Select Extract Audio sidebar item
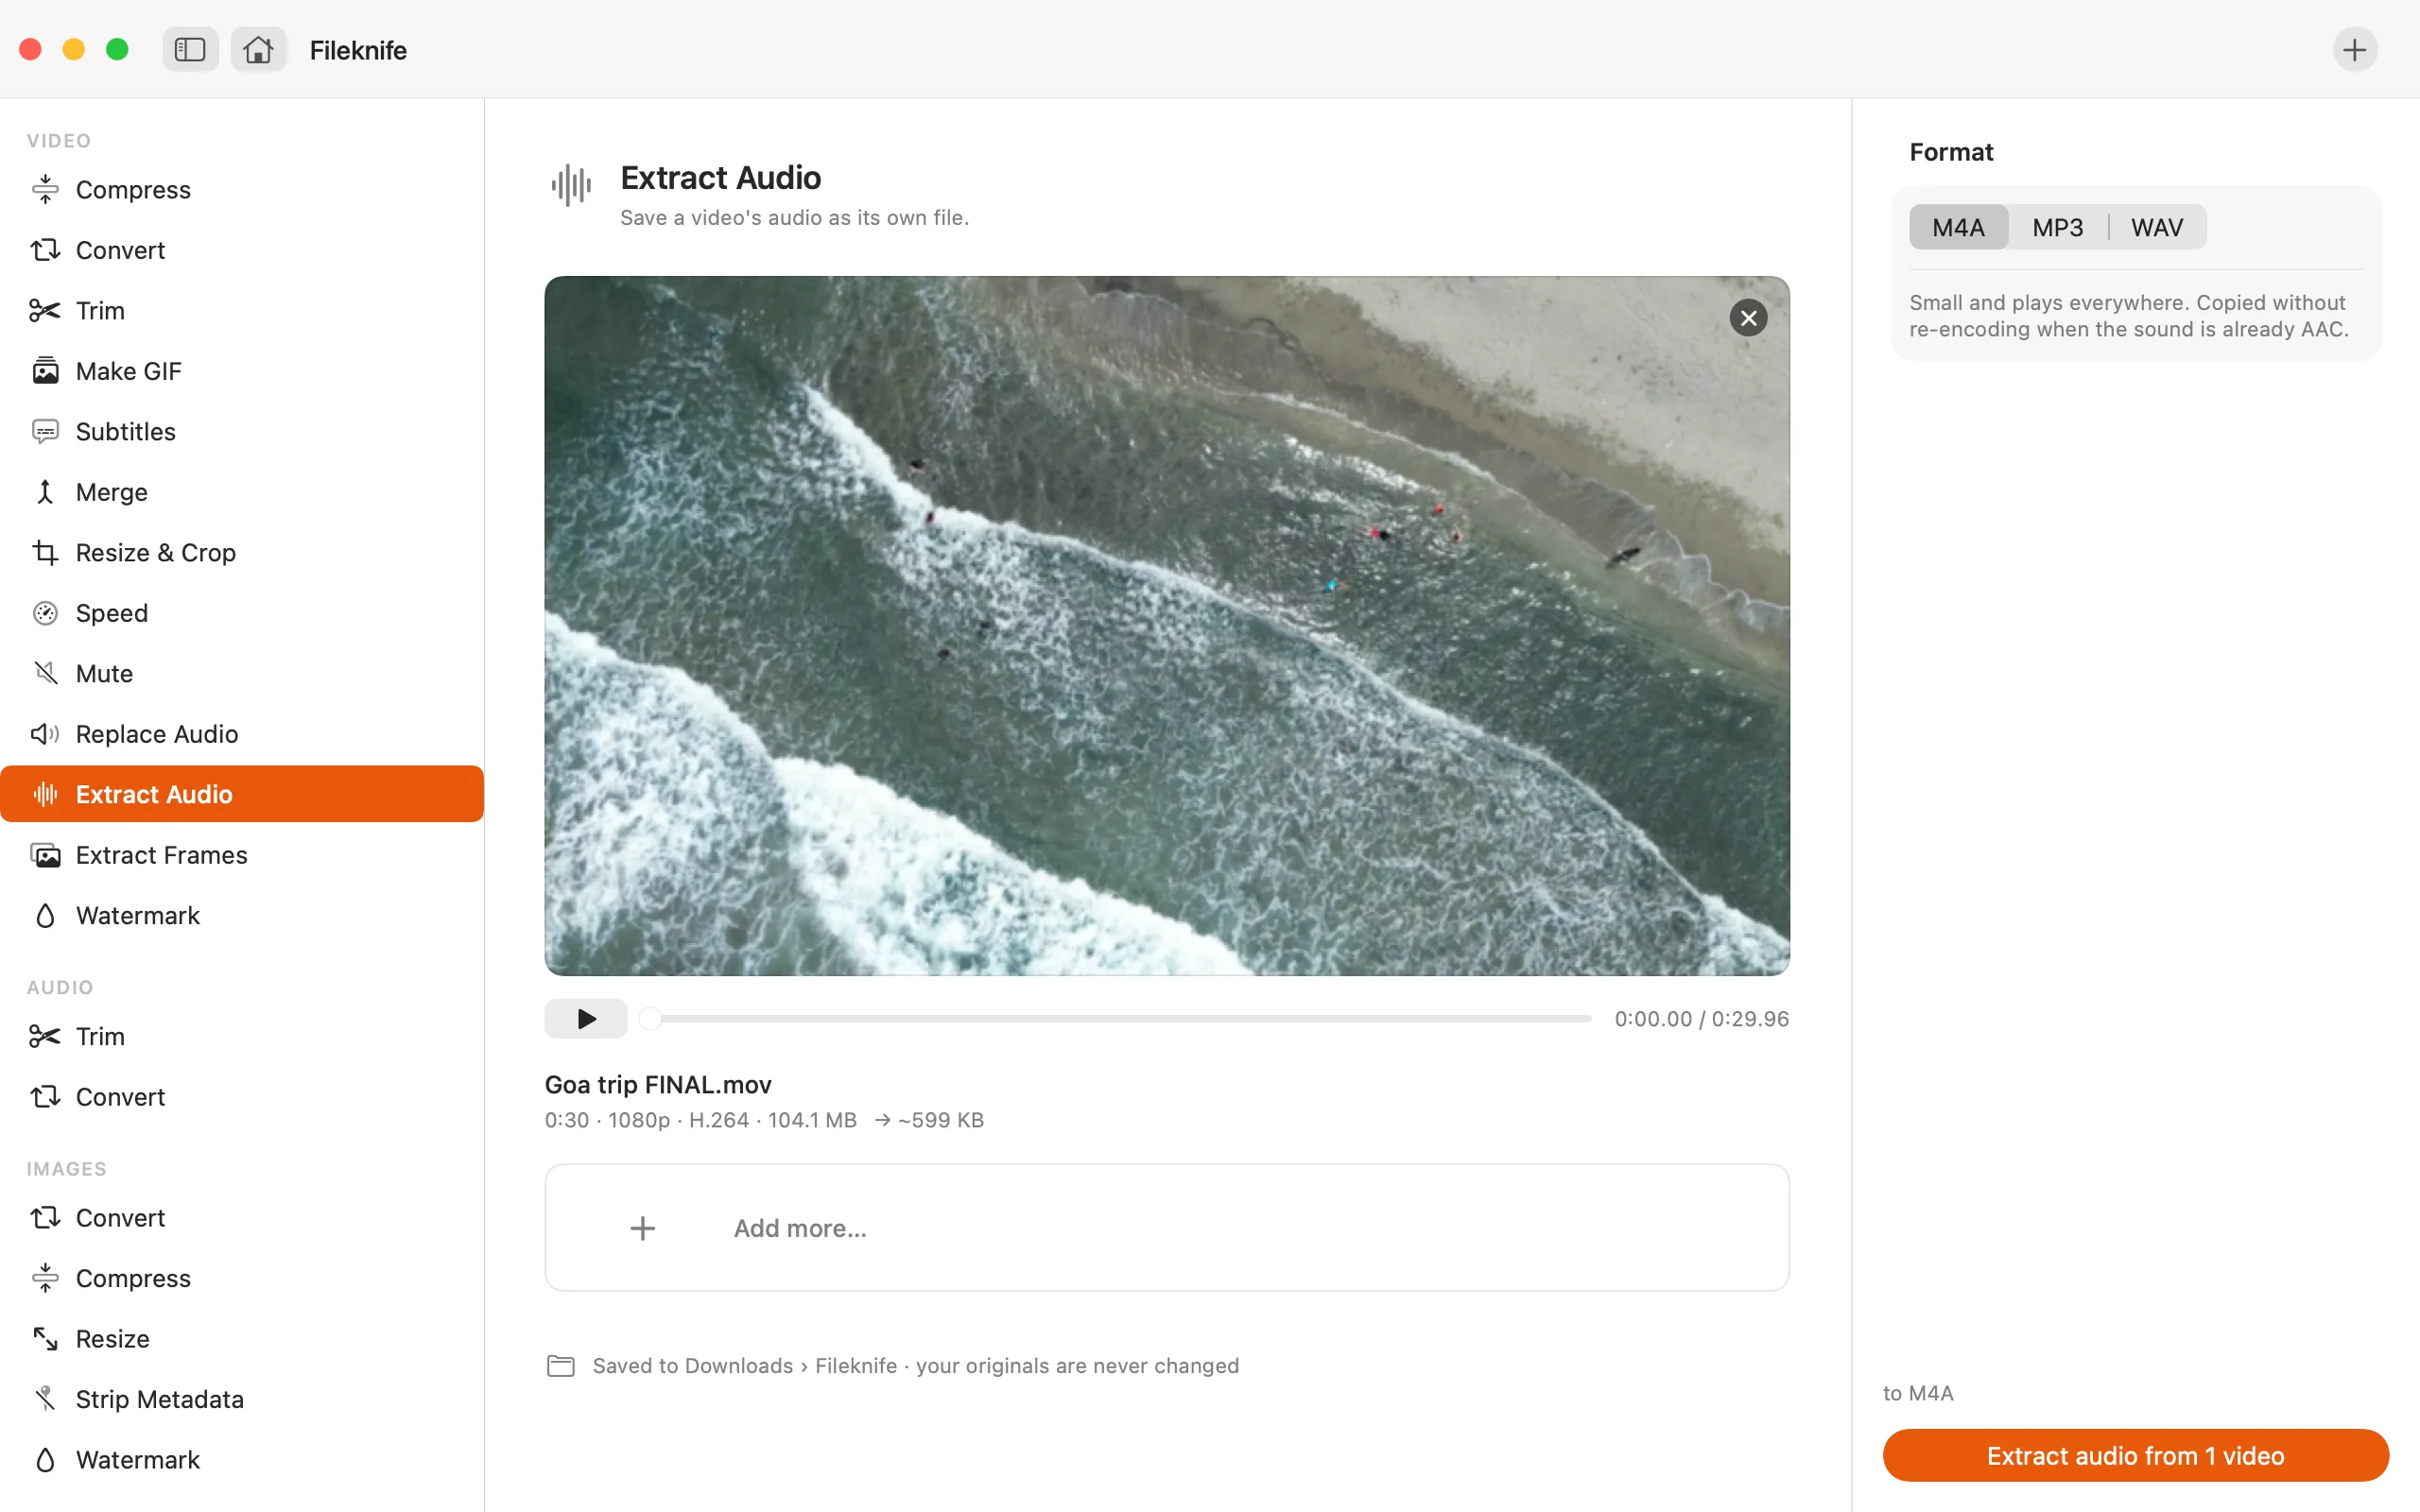Image resolution: width=2420 pixels, height=1512 pixels. [242, 794]
